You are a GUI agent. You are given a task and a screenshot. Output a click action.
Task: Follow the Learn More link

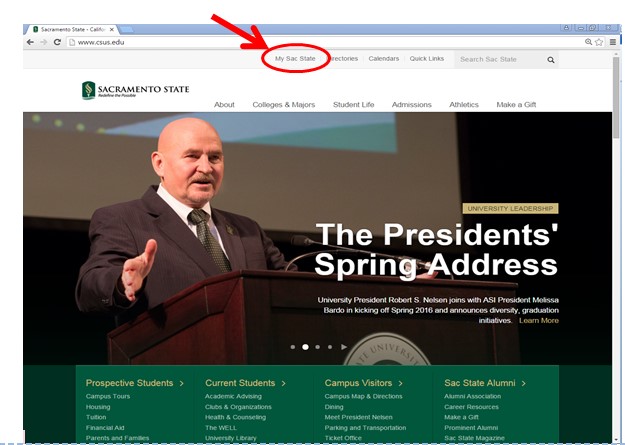pos(539,321)
